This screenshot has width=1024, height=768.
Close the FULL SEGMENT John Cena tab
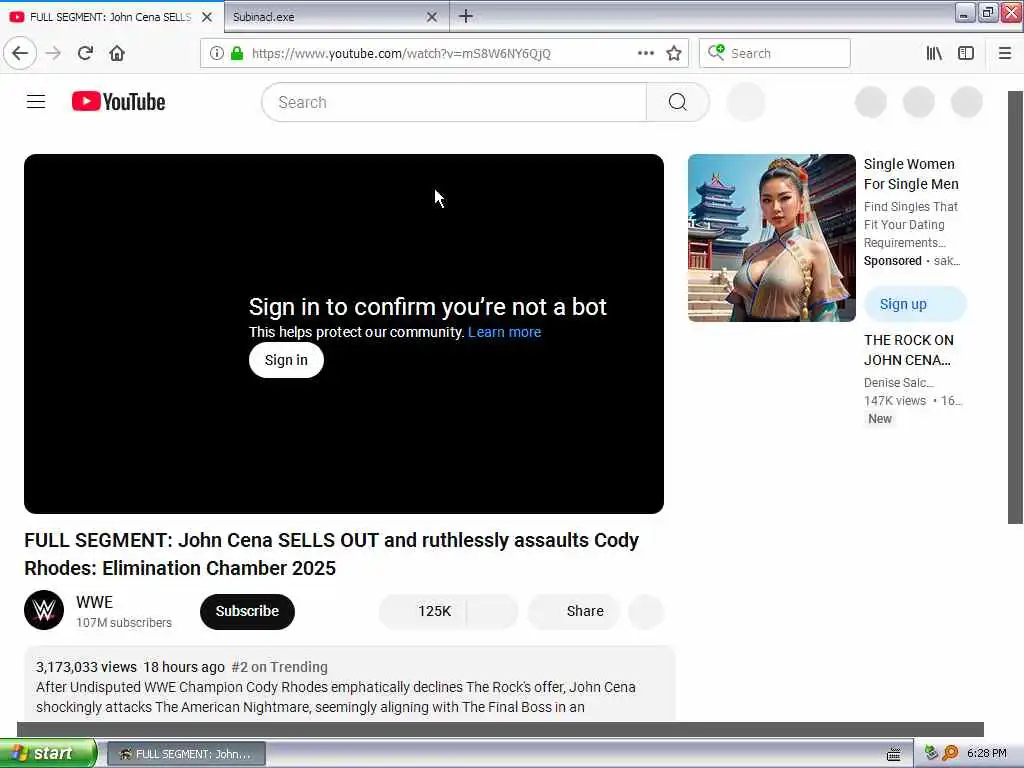[207, 17]
